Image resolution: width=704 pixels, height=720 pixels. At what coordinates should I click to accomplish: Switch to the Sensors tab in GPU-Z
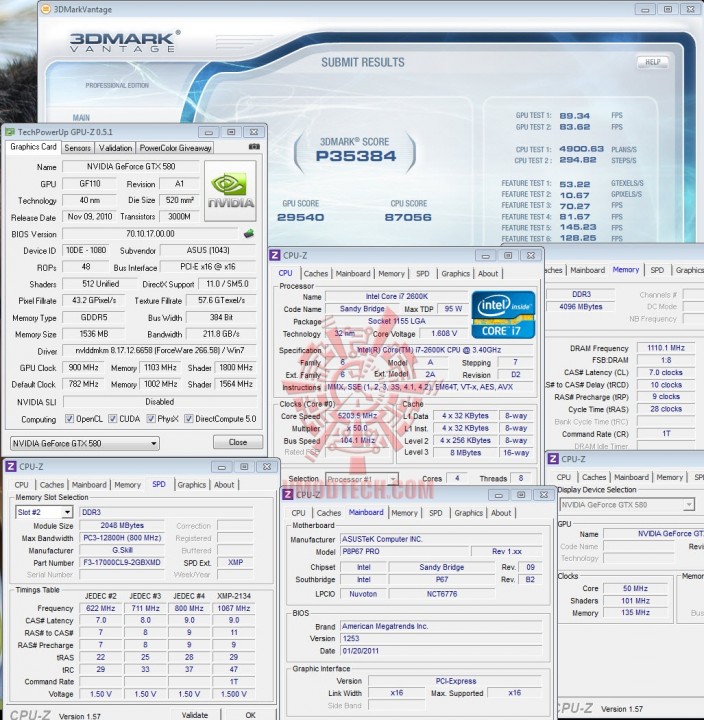point(77,148)
